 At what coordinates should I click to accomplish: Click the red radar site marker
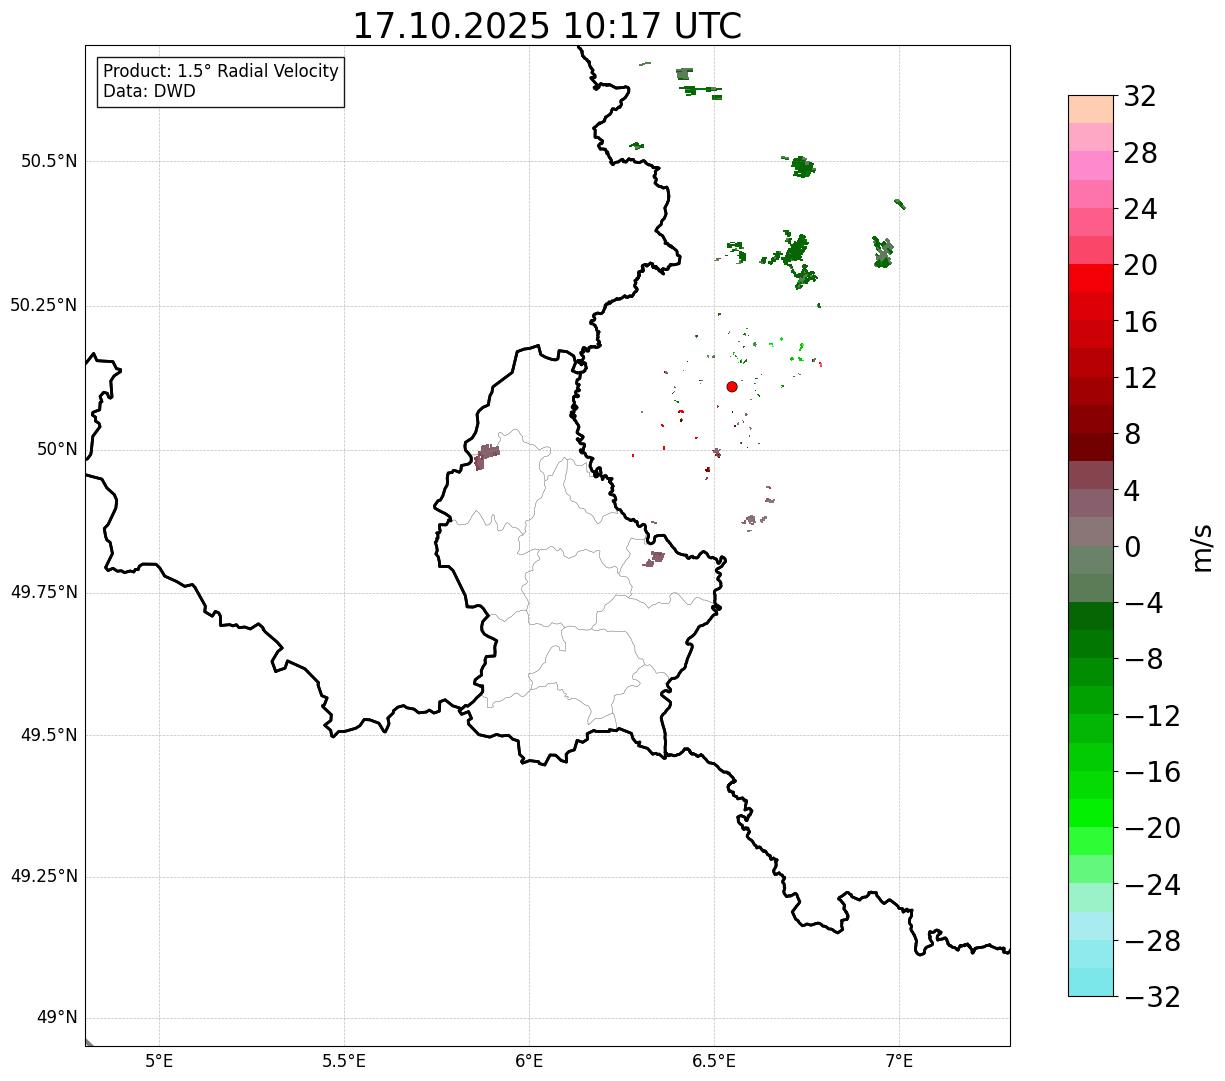click(x=732, y=386)
